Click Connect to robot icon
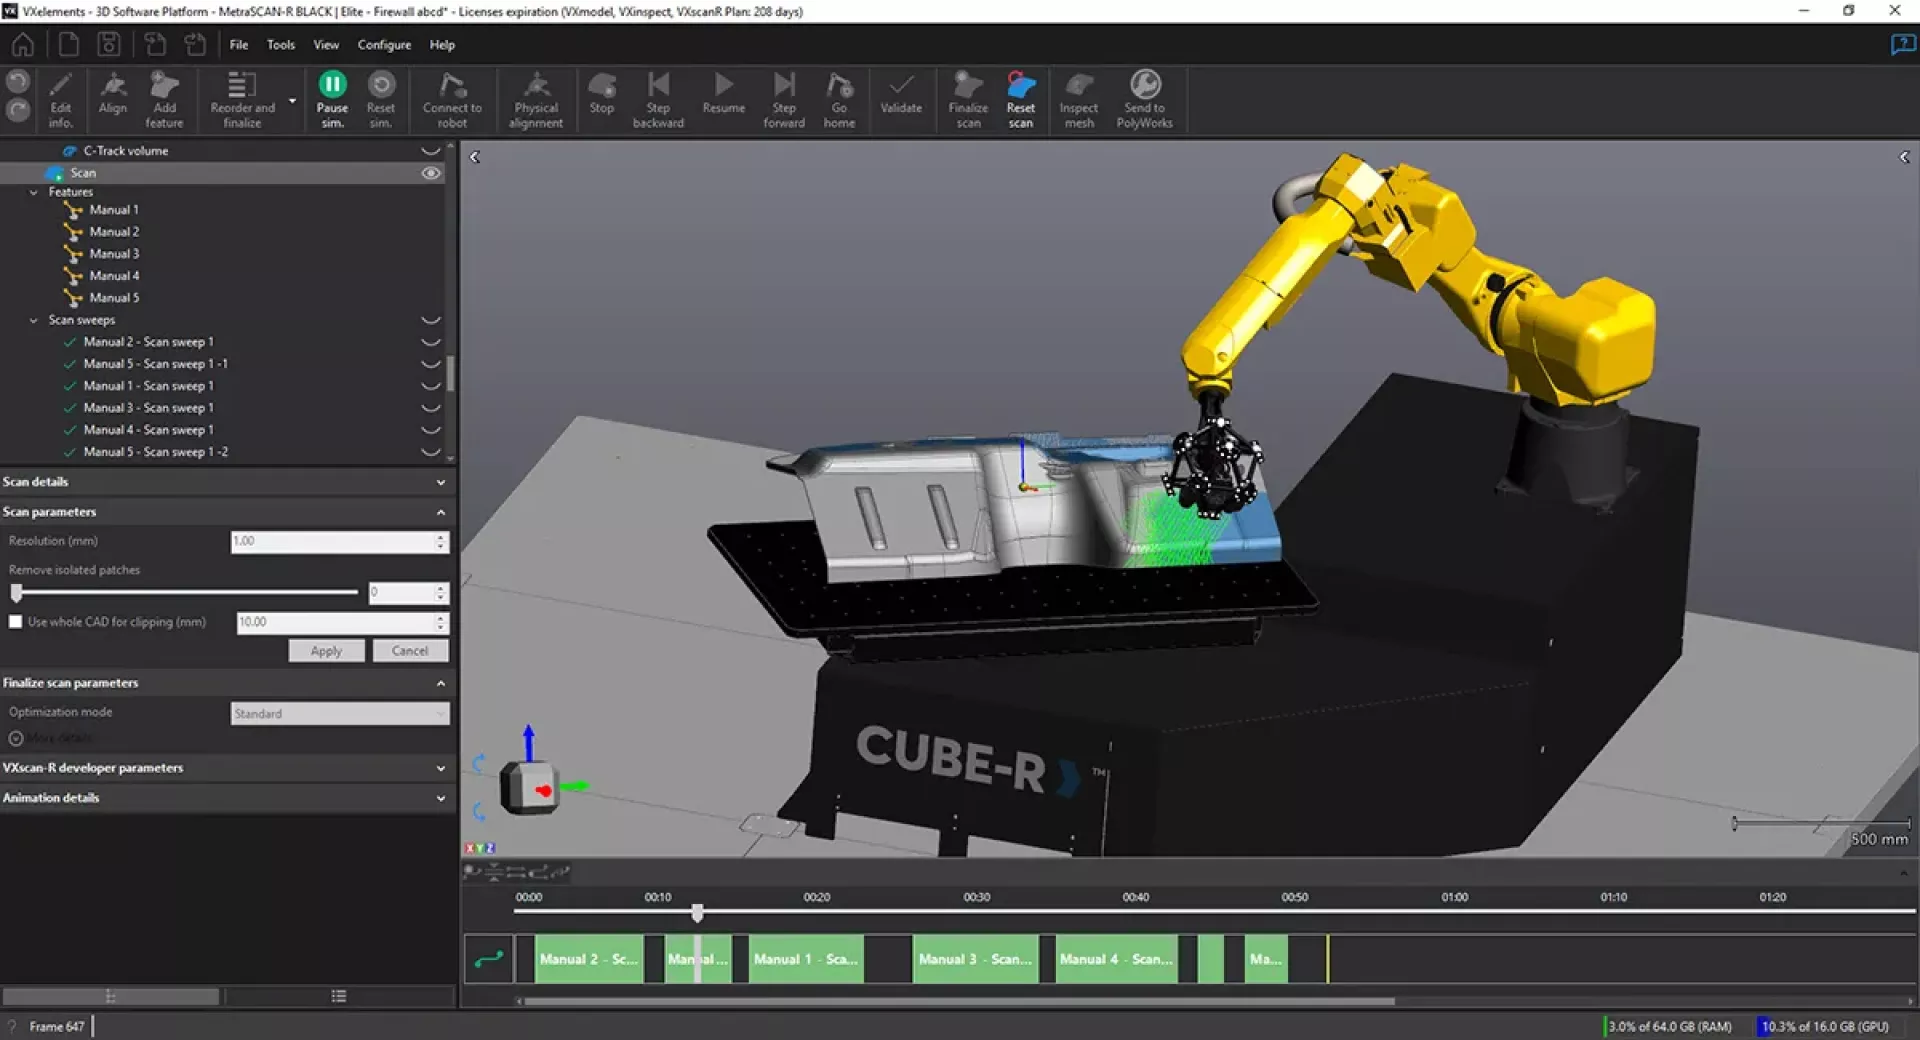Screen dimensions: 1920x1040 (x=452, y=86)
